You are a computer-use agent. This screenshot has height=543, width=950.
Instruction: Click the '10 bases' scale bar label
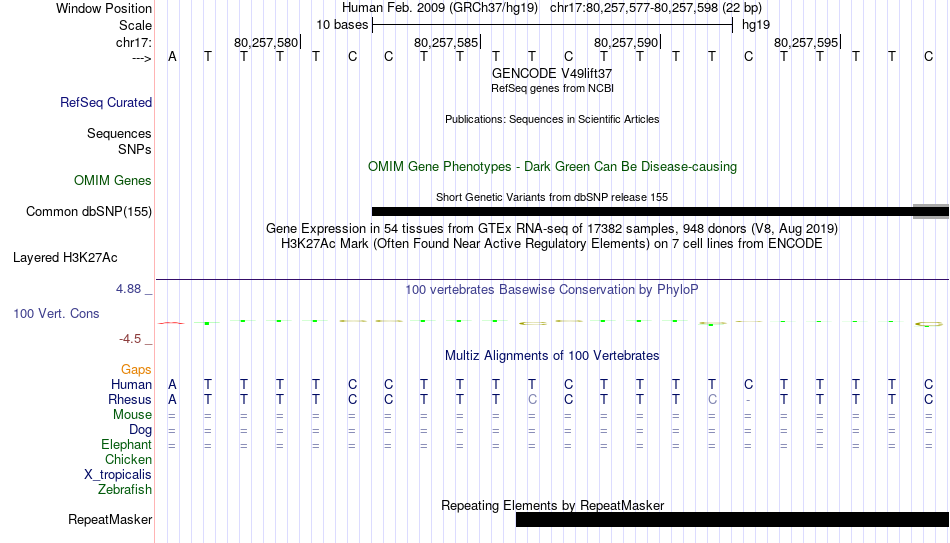(342, 25)
